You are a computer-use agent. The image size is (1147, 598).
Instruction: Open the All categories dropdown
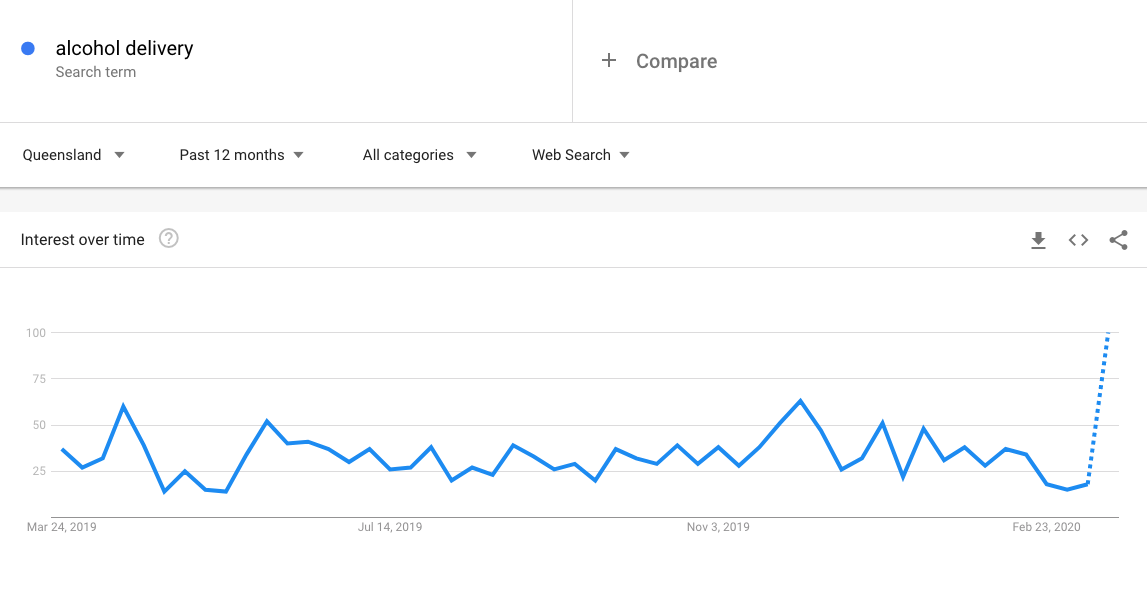tap(419, 155)
